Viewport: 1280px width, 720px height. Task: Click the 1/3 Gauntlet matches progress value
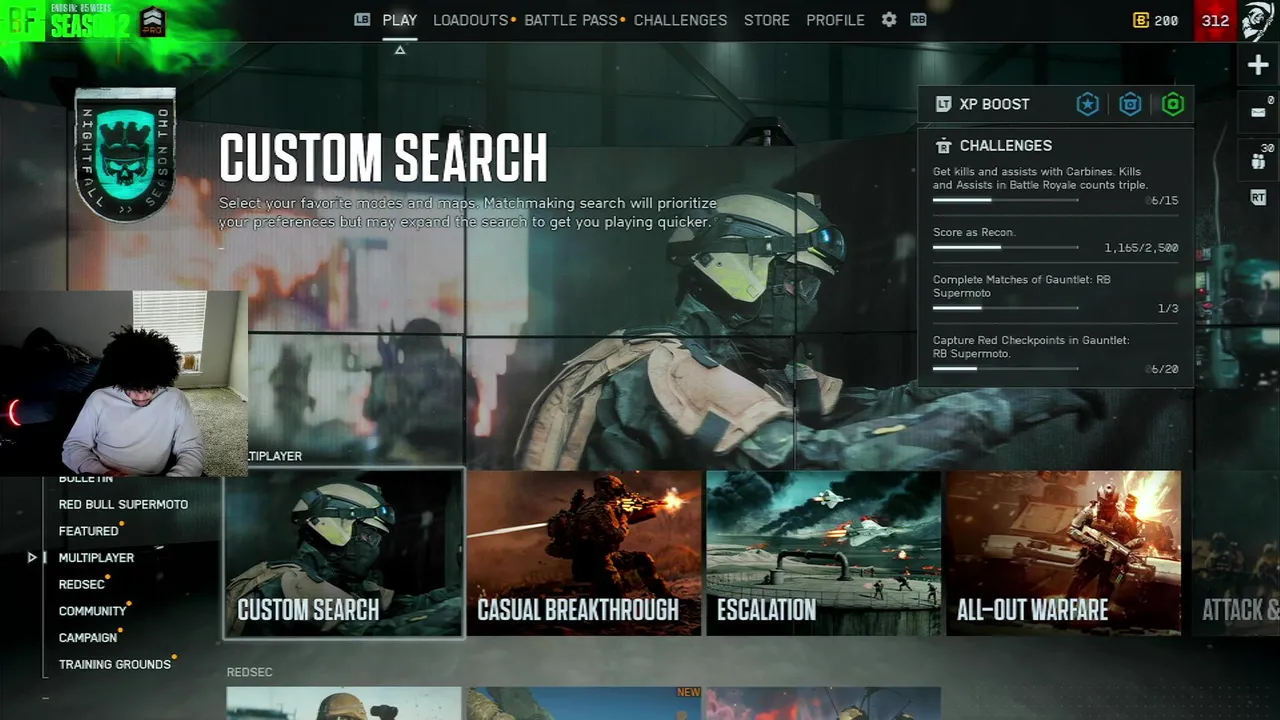[x=1168, y=309]
